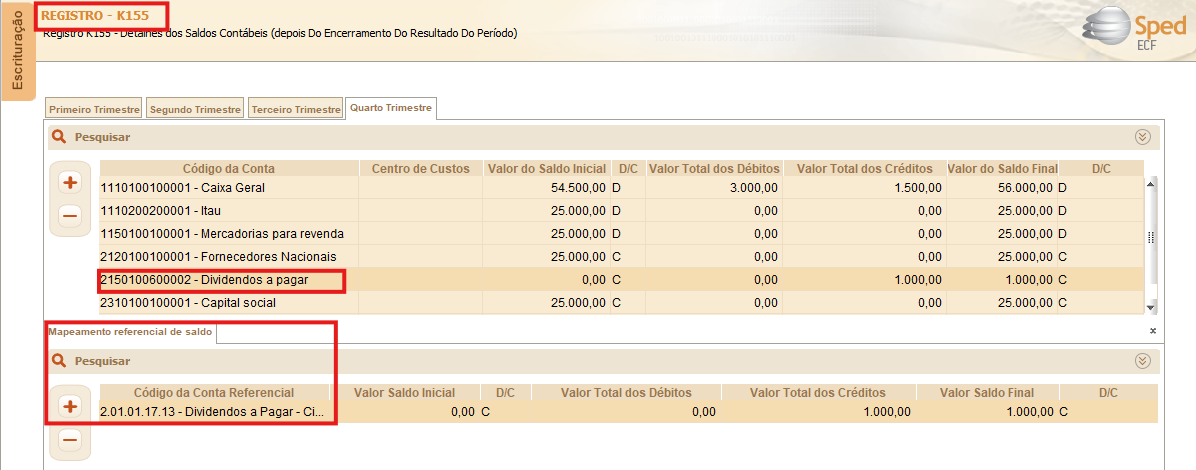Image resolution: width=1196 pixels, height=470 pixels.
Task: Remove referential mapping with lower minus icon
Action: coord(70,440)
